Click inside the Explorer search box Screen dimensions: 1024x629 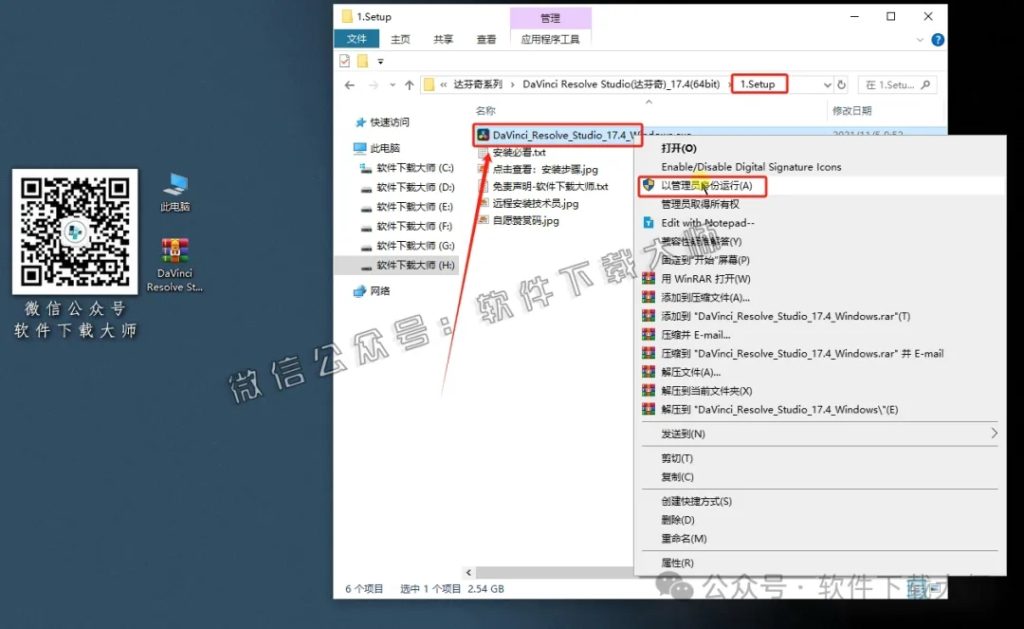(895, 84)
